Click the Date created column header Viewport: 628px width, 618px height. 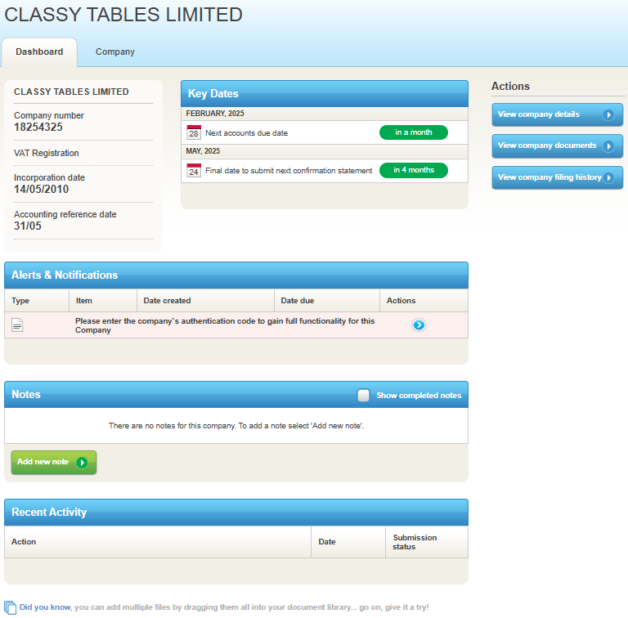click(x=167, y=300)
